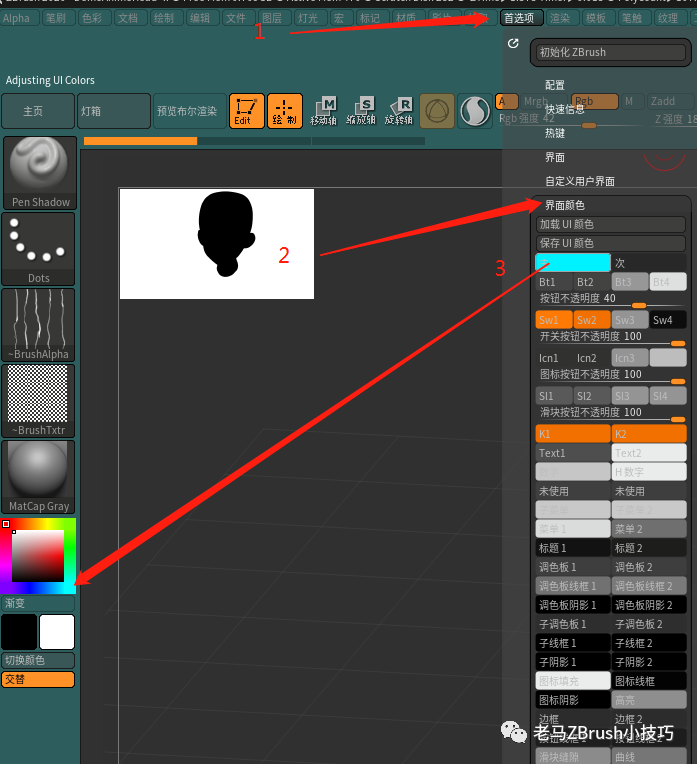Expand the 配置 config section
697x764 pixels.
[x=555, y=85]
